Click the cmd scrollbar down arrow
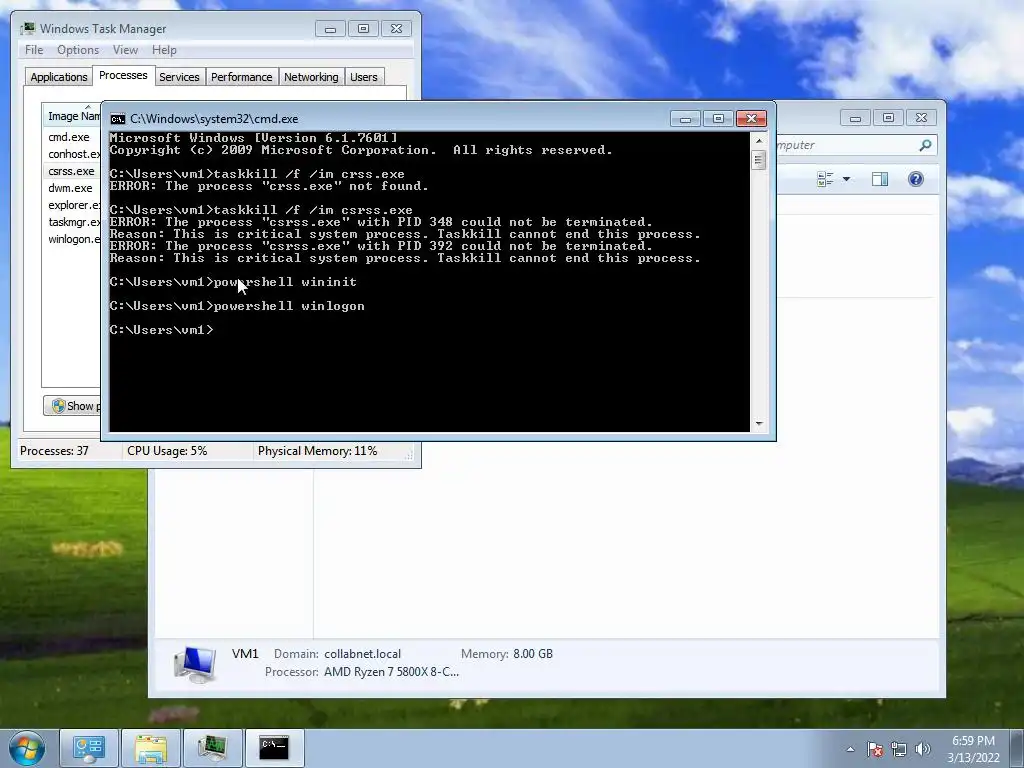Viewport: 1024px width, 768px height. point(759,424)
